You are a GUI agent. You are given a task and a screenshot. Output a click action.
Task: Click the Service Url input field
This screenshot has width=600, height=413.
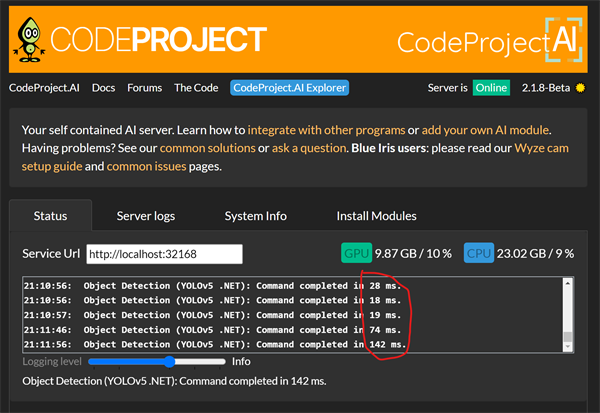tap(165, 254)
